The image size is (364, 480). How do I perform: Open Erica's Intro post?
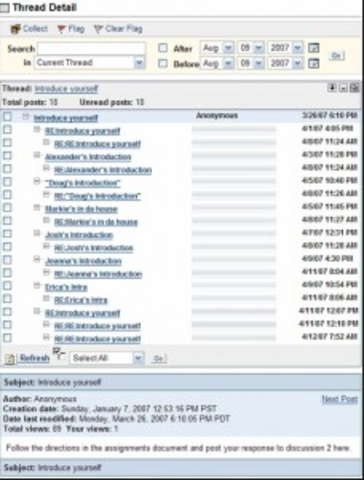(66, 287)
